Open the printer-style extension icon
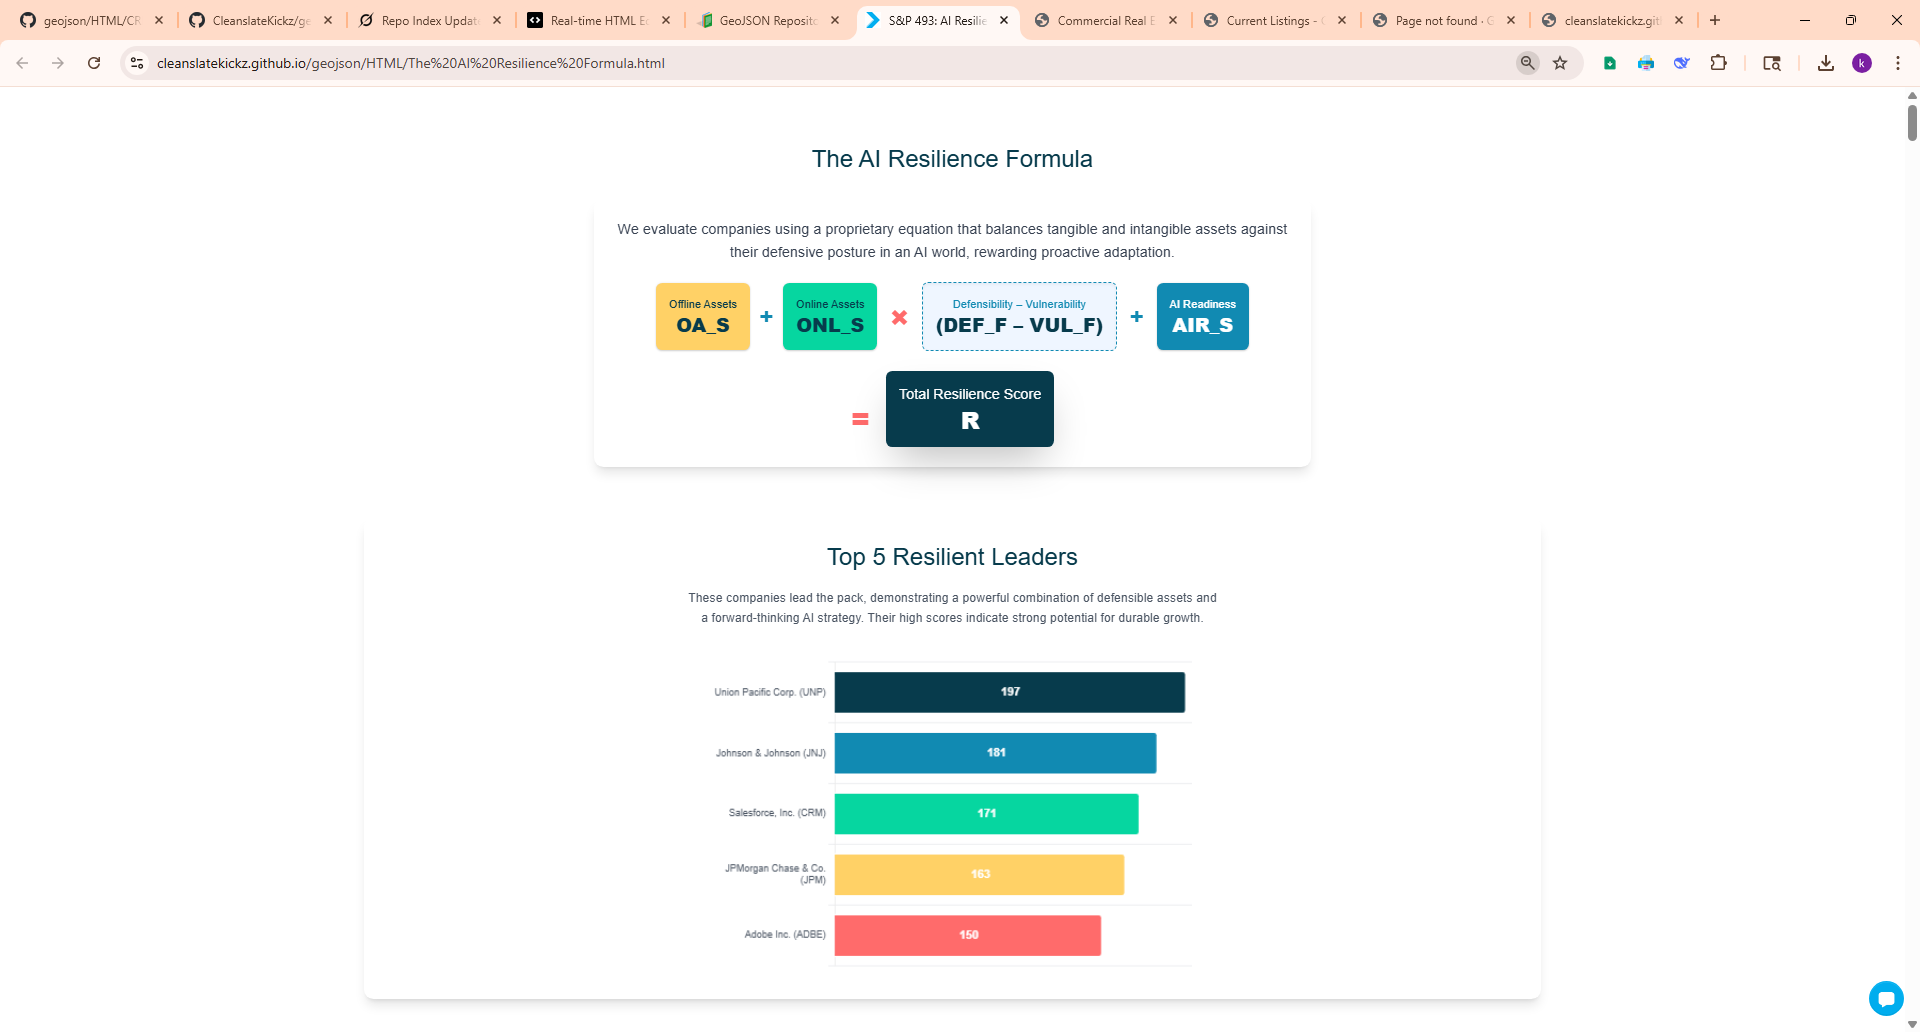Screen dimensions: 1920x1032 (1646, 63)
